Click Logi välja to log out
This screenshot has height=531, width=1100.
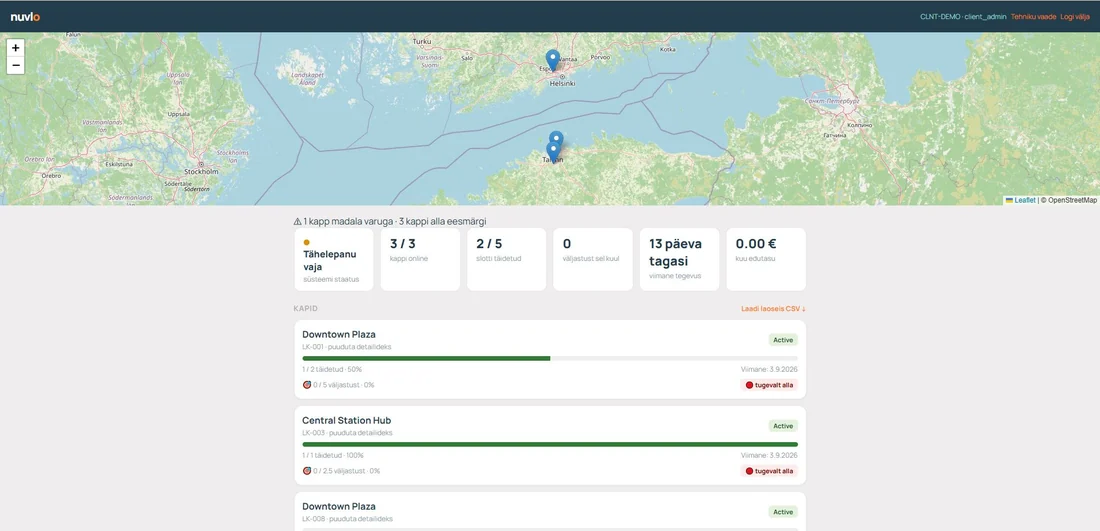[1077, 17]
